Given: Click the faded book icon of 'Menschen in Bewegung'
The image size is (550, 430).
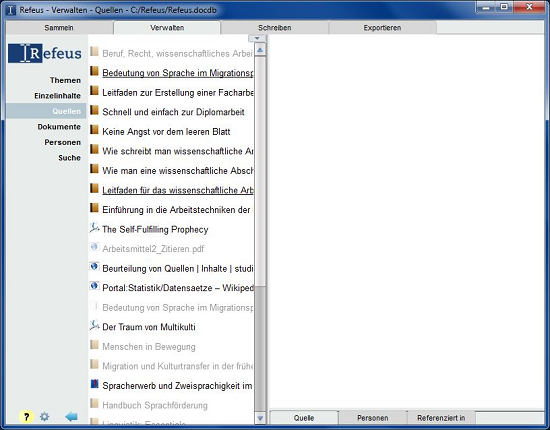Looking at the screenshot, I should tap(94, 345).
